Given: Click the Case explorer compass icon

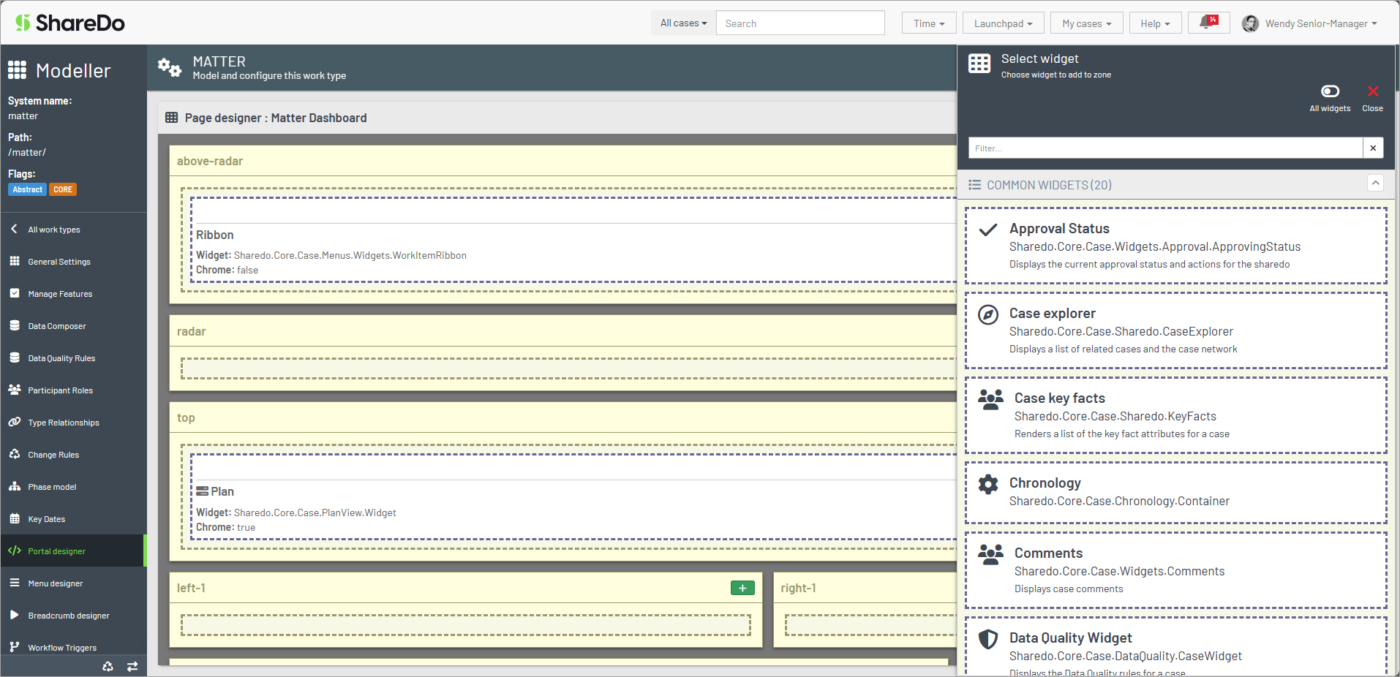Looking at the screenshot, I should pos(988,314).
